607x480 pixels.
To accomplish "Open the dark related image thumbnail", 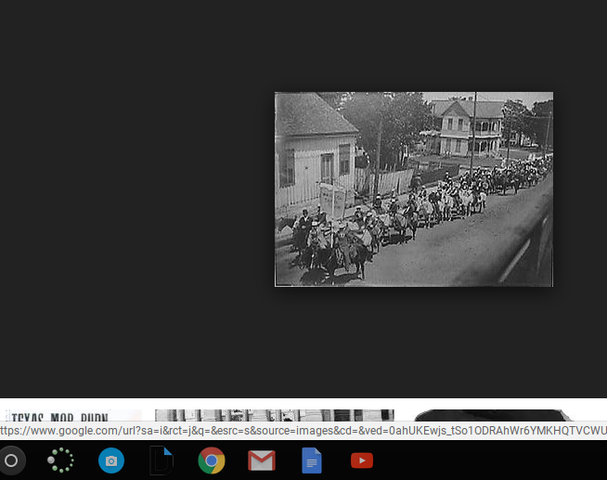I will pos(492,415).
